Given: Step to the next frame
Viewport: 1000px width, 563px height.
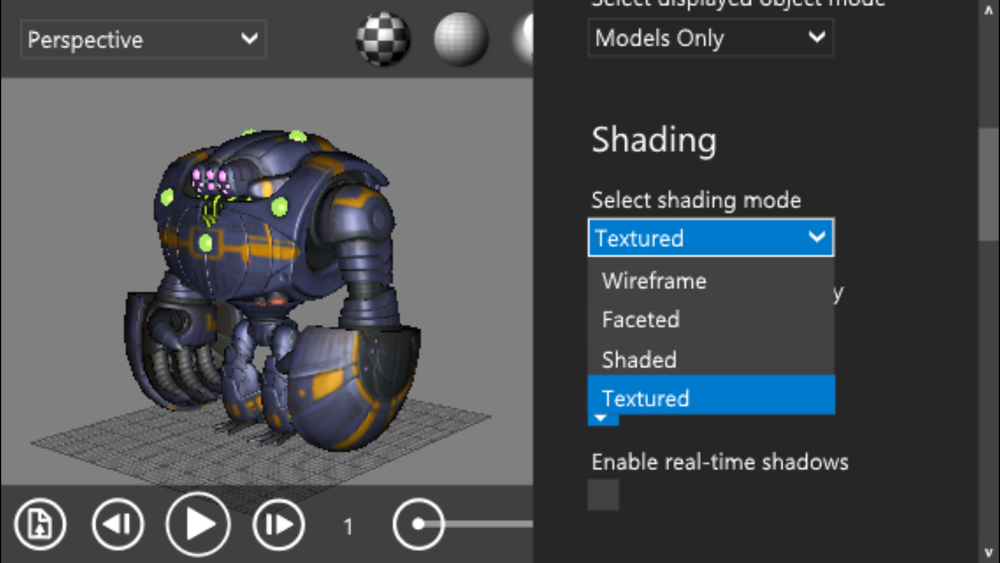Looking at the screenshot, I should 278,525.
